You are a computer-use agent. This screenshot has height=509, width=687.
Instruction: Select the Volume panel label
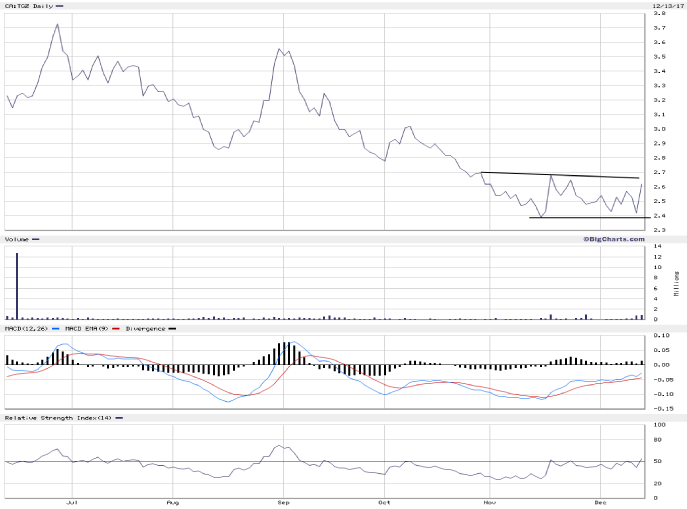point(17,239)
